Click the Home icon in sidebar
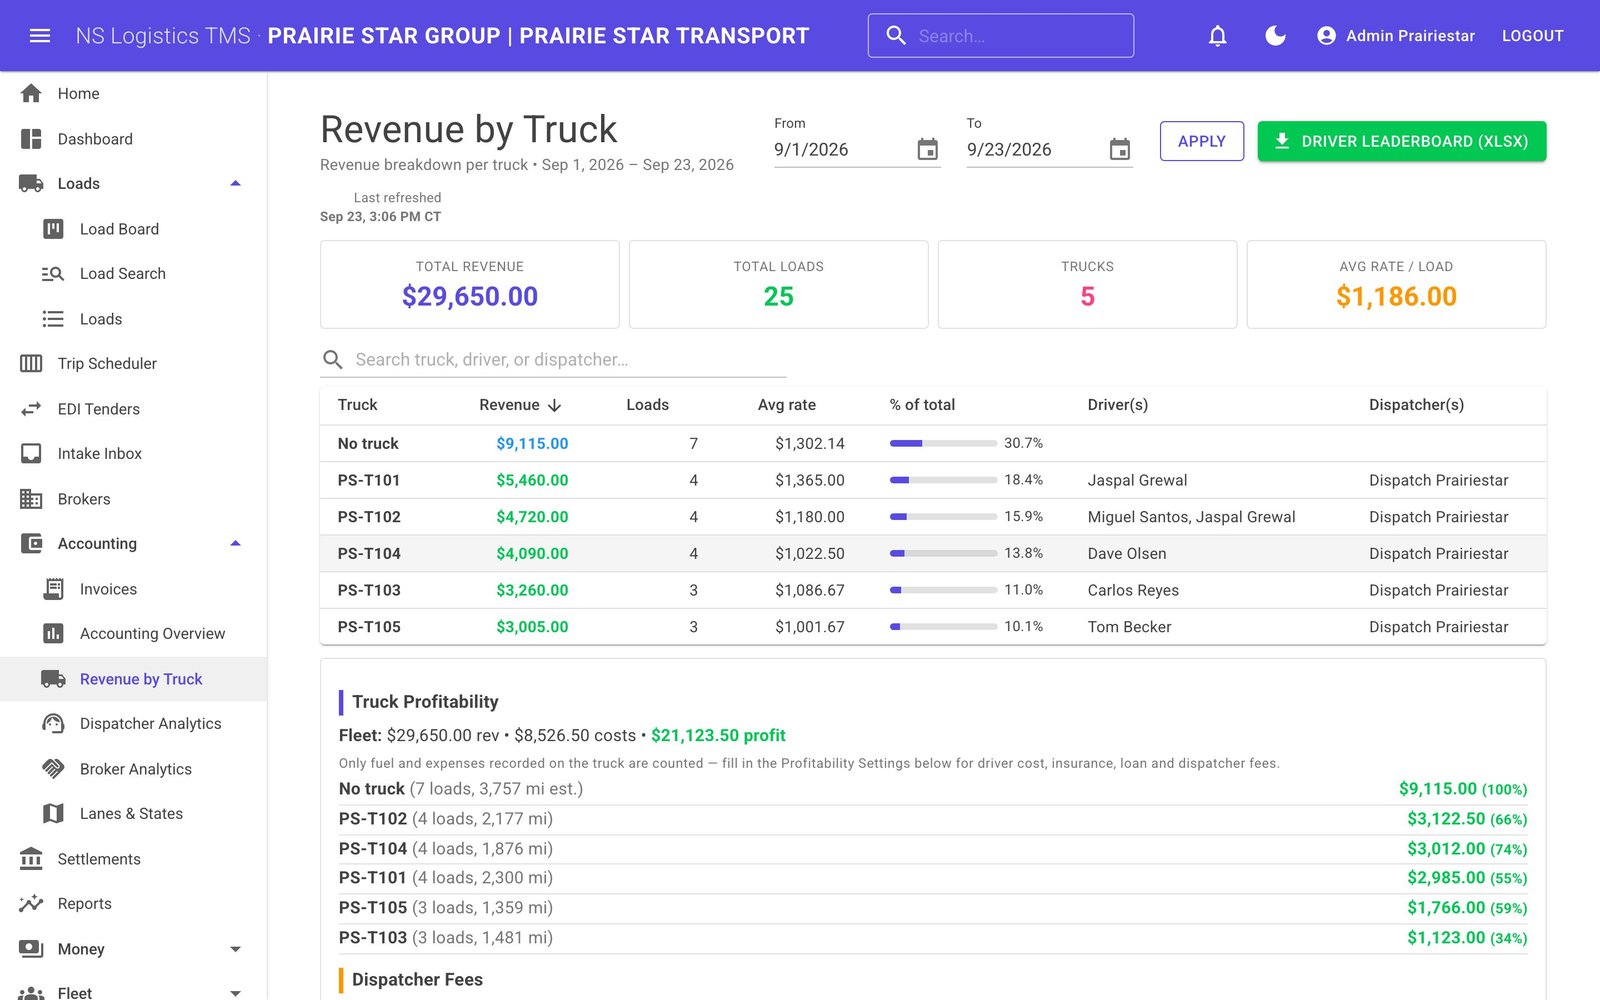 pyautogui.click(x=31, y=93)
